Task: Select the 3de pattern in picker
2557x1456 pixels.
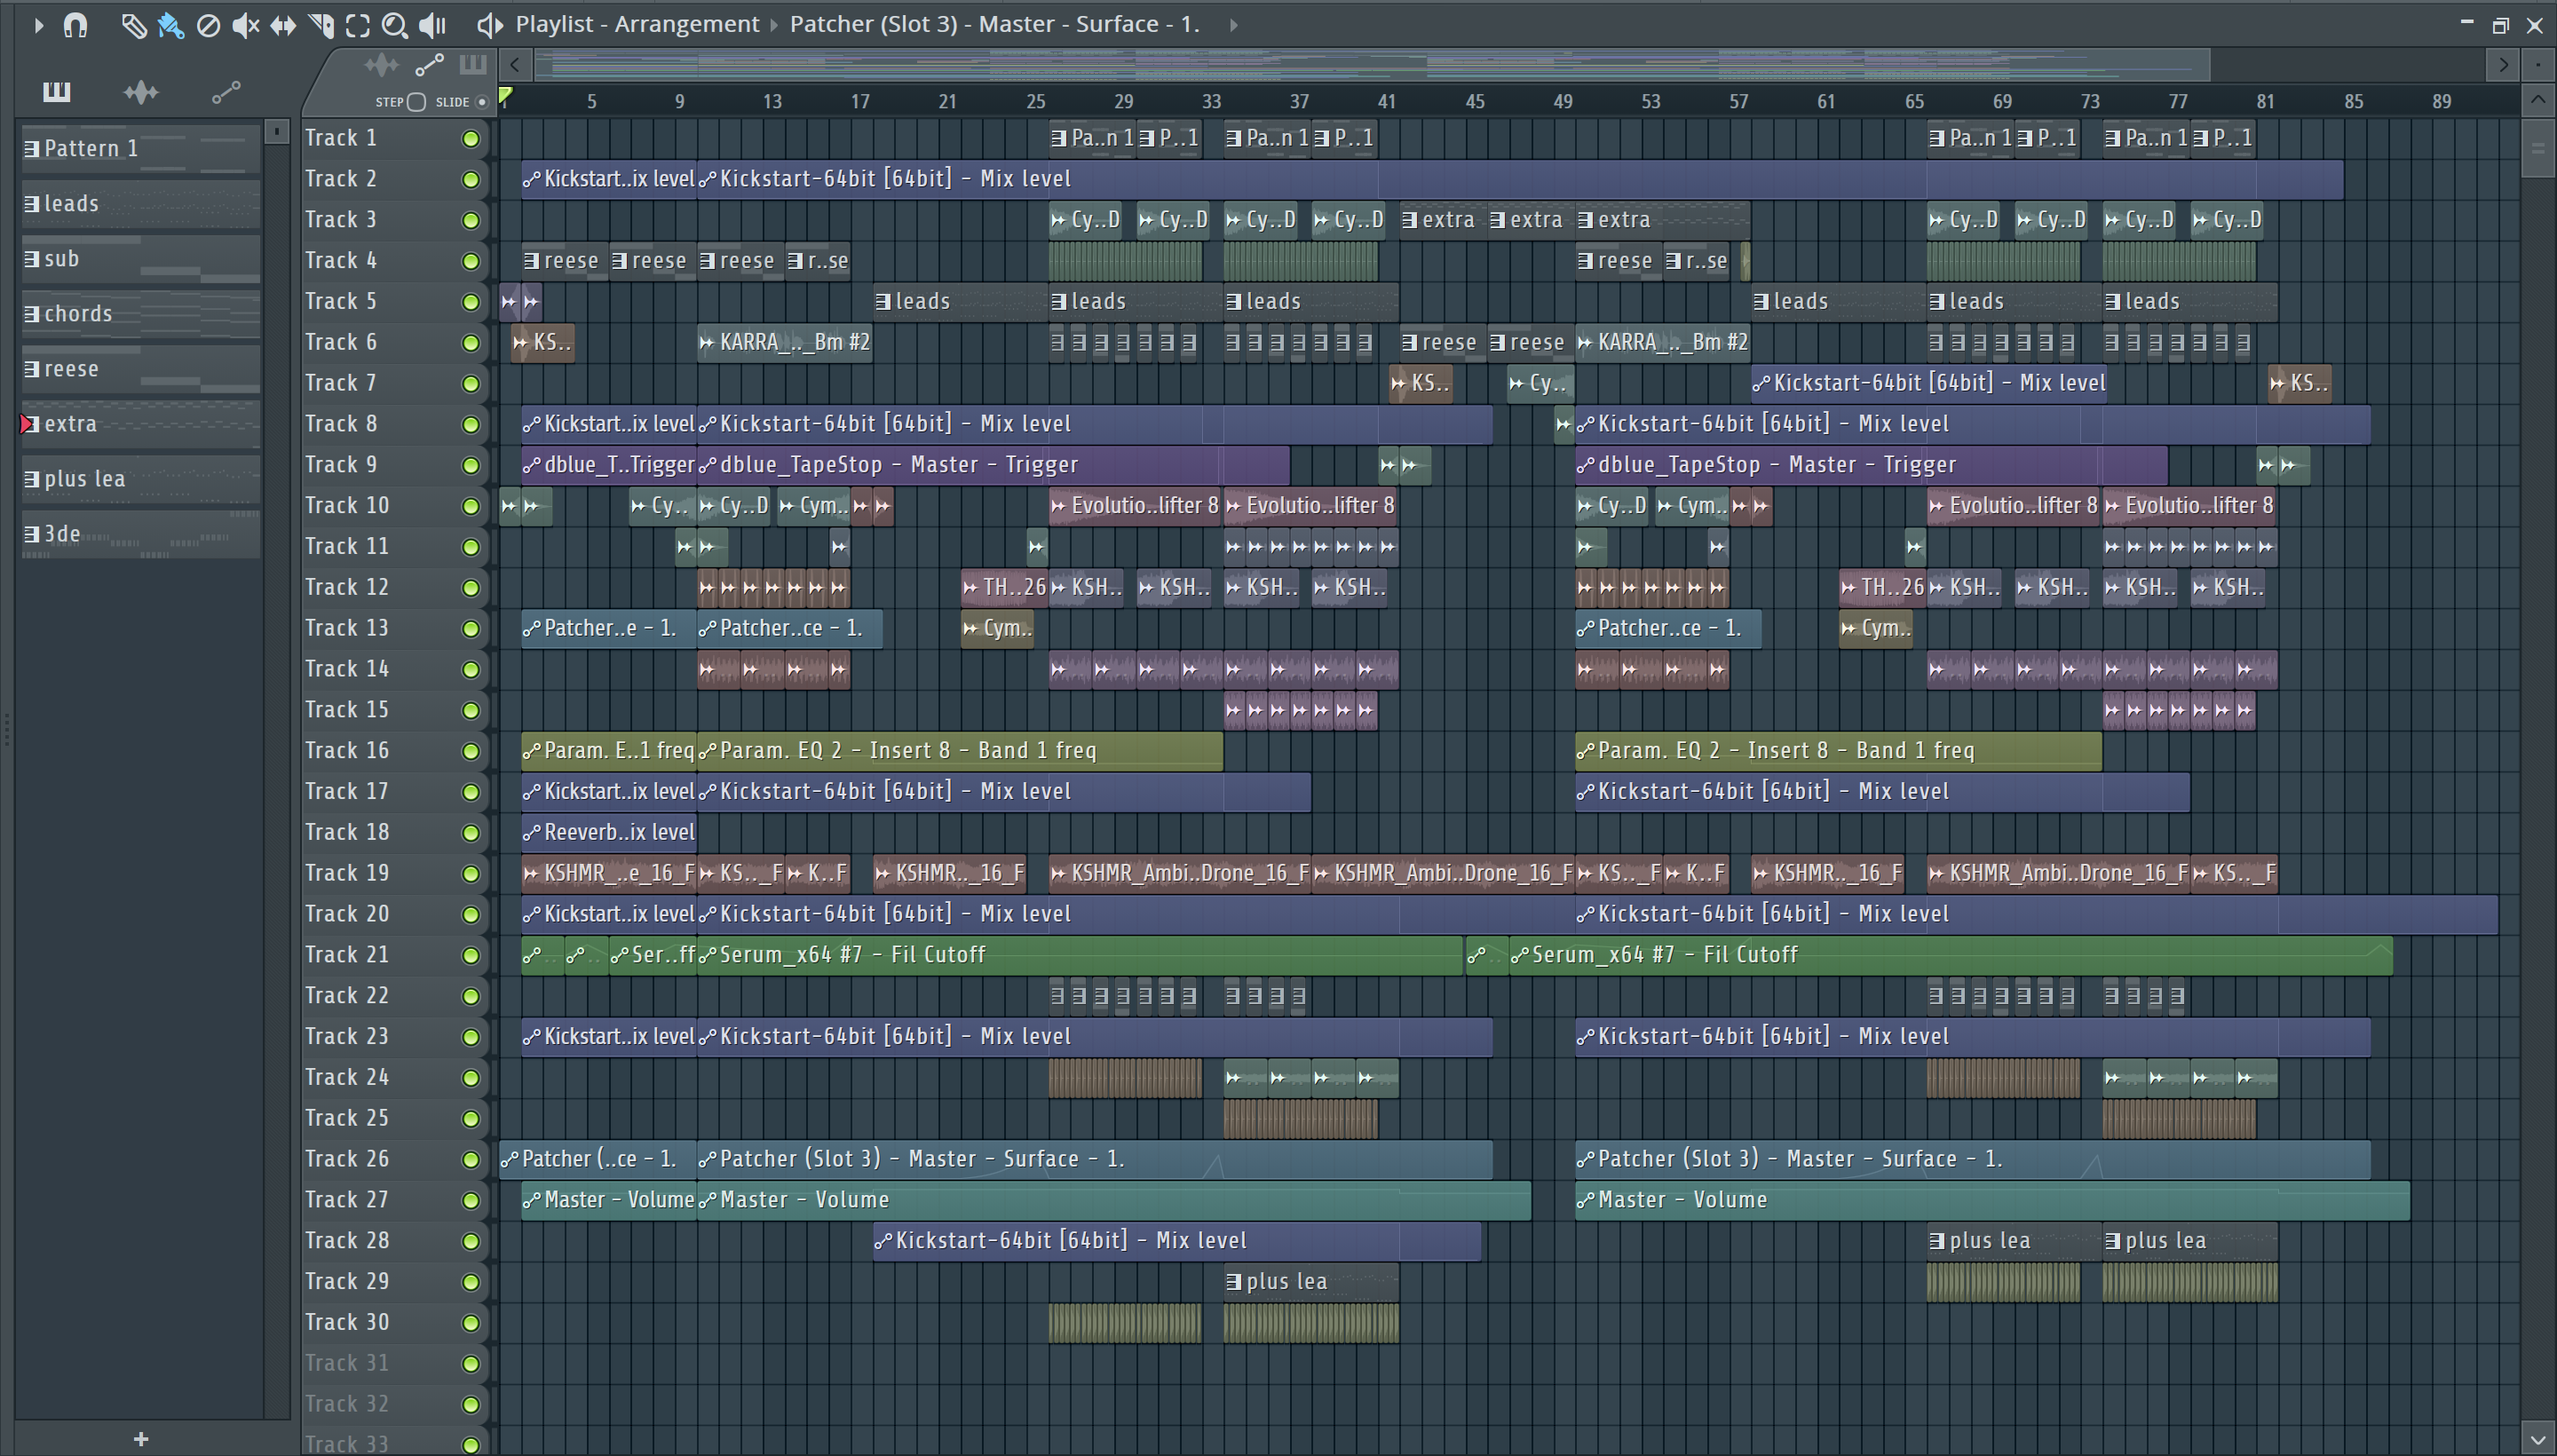Action: pyautogui.click(x=140, y=534)
